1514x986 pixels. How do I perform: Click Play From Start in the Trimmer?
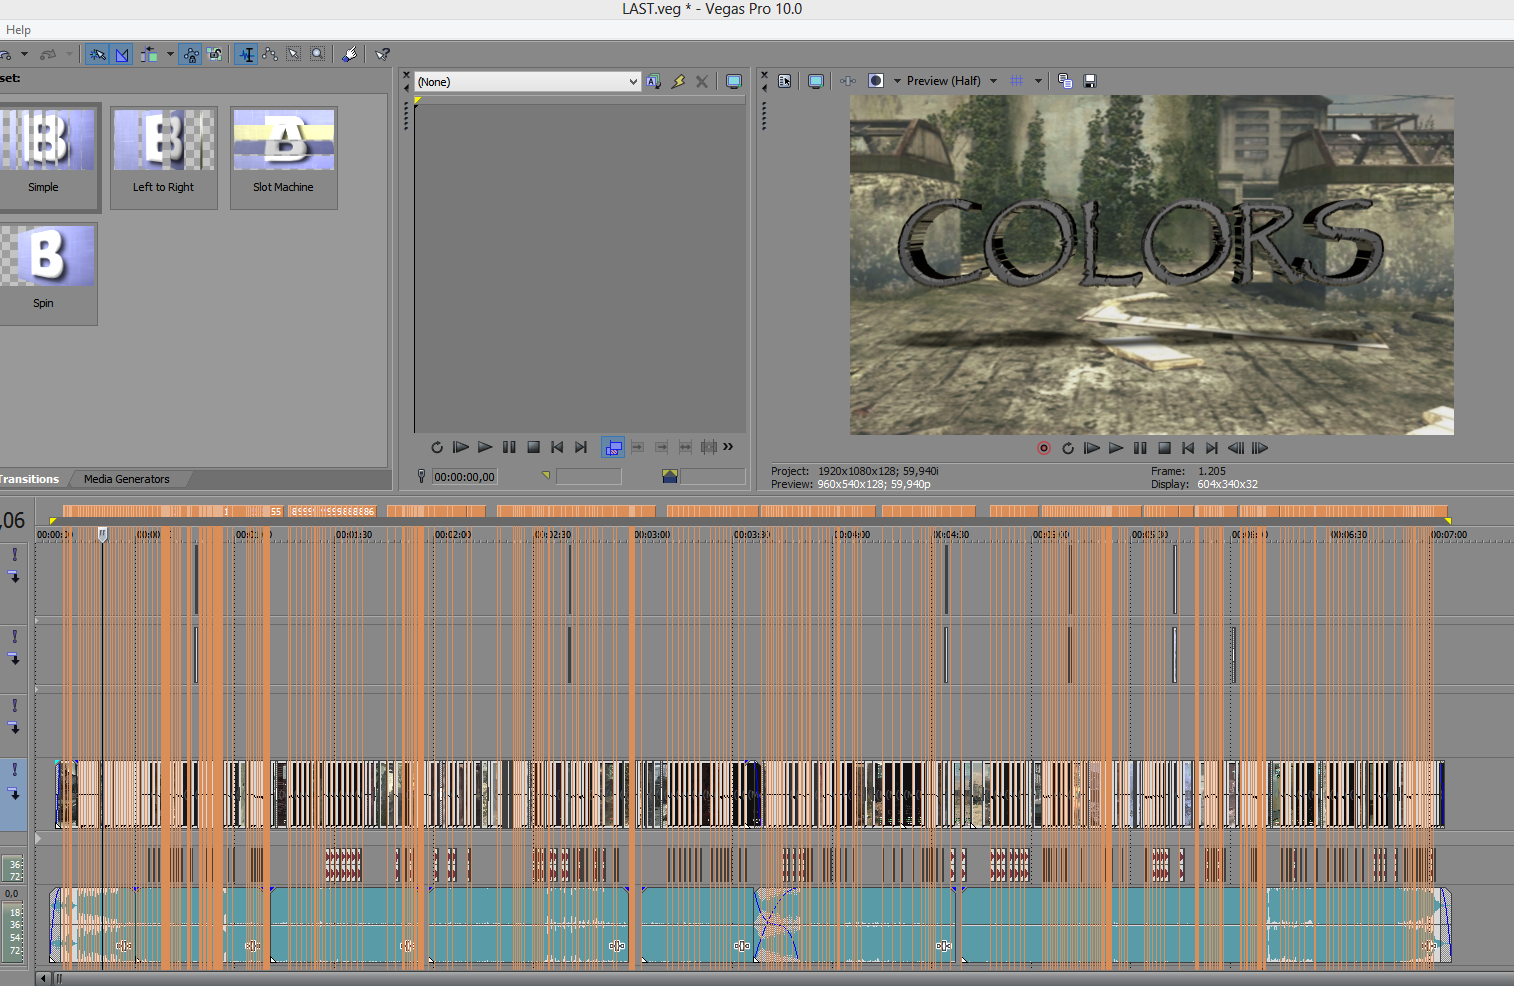[461, 447]
